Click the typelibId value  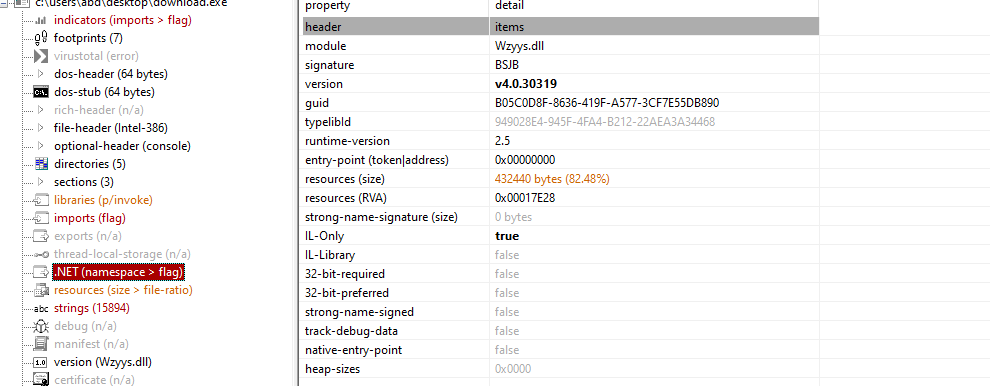coord(605,122)
